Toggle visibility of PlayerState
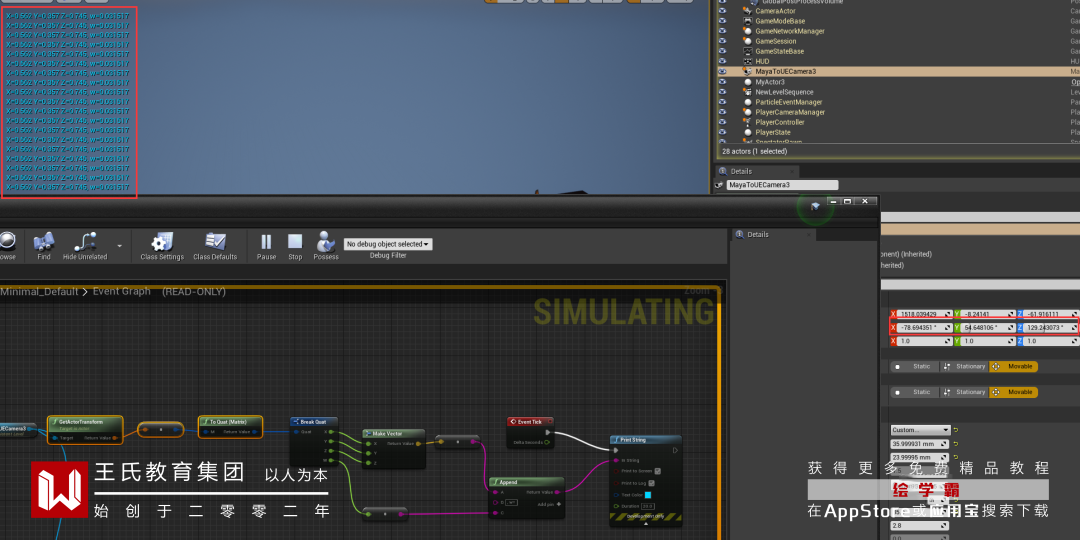This screenshot has height=540, width=1080. click(723, 132)
